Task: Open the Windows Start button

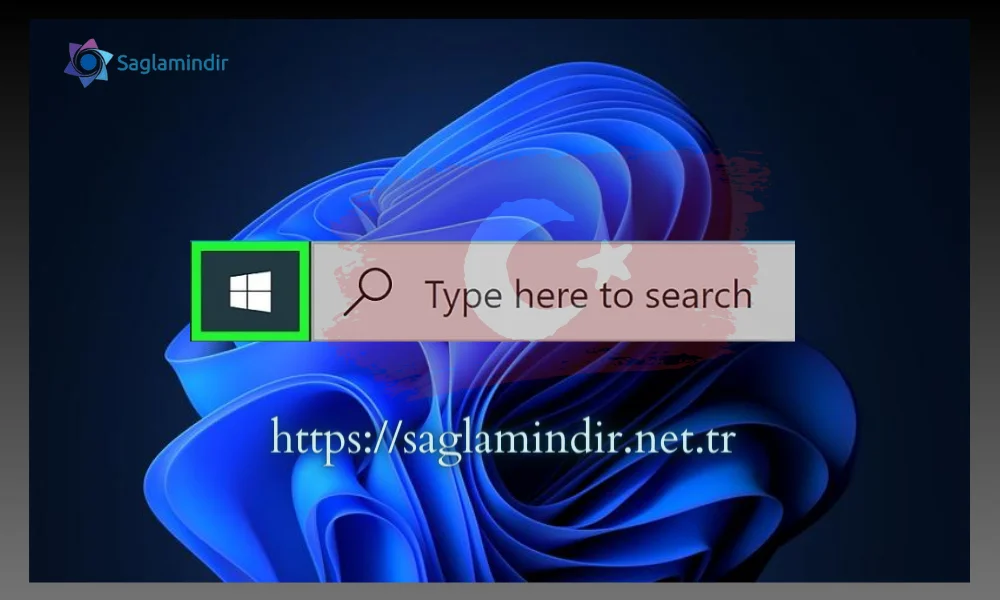Action: click(251, 291)
